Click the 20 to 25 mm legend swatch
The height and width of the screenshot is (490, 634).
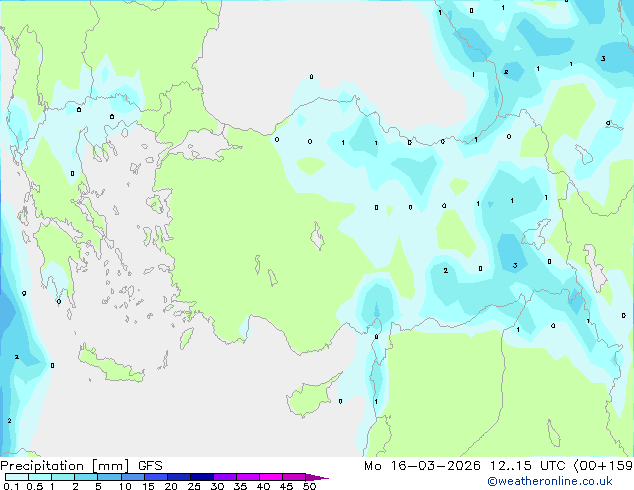click(x=179, y=477)
